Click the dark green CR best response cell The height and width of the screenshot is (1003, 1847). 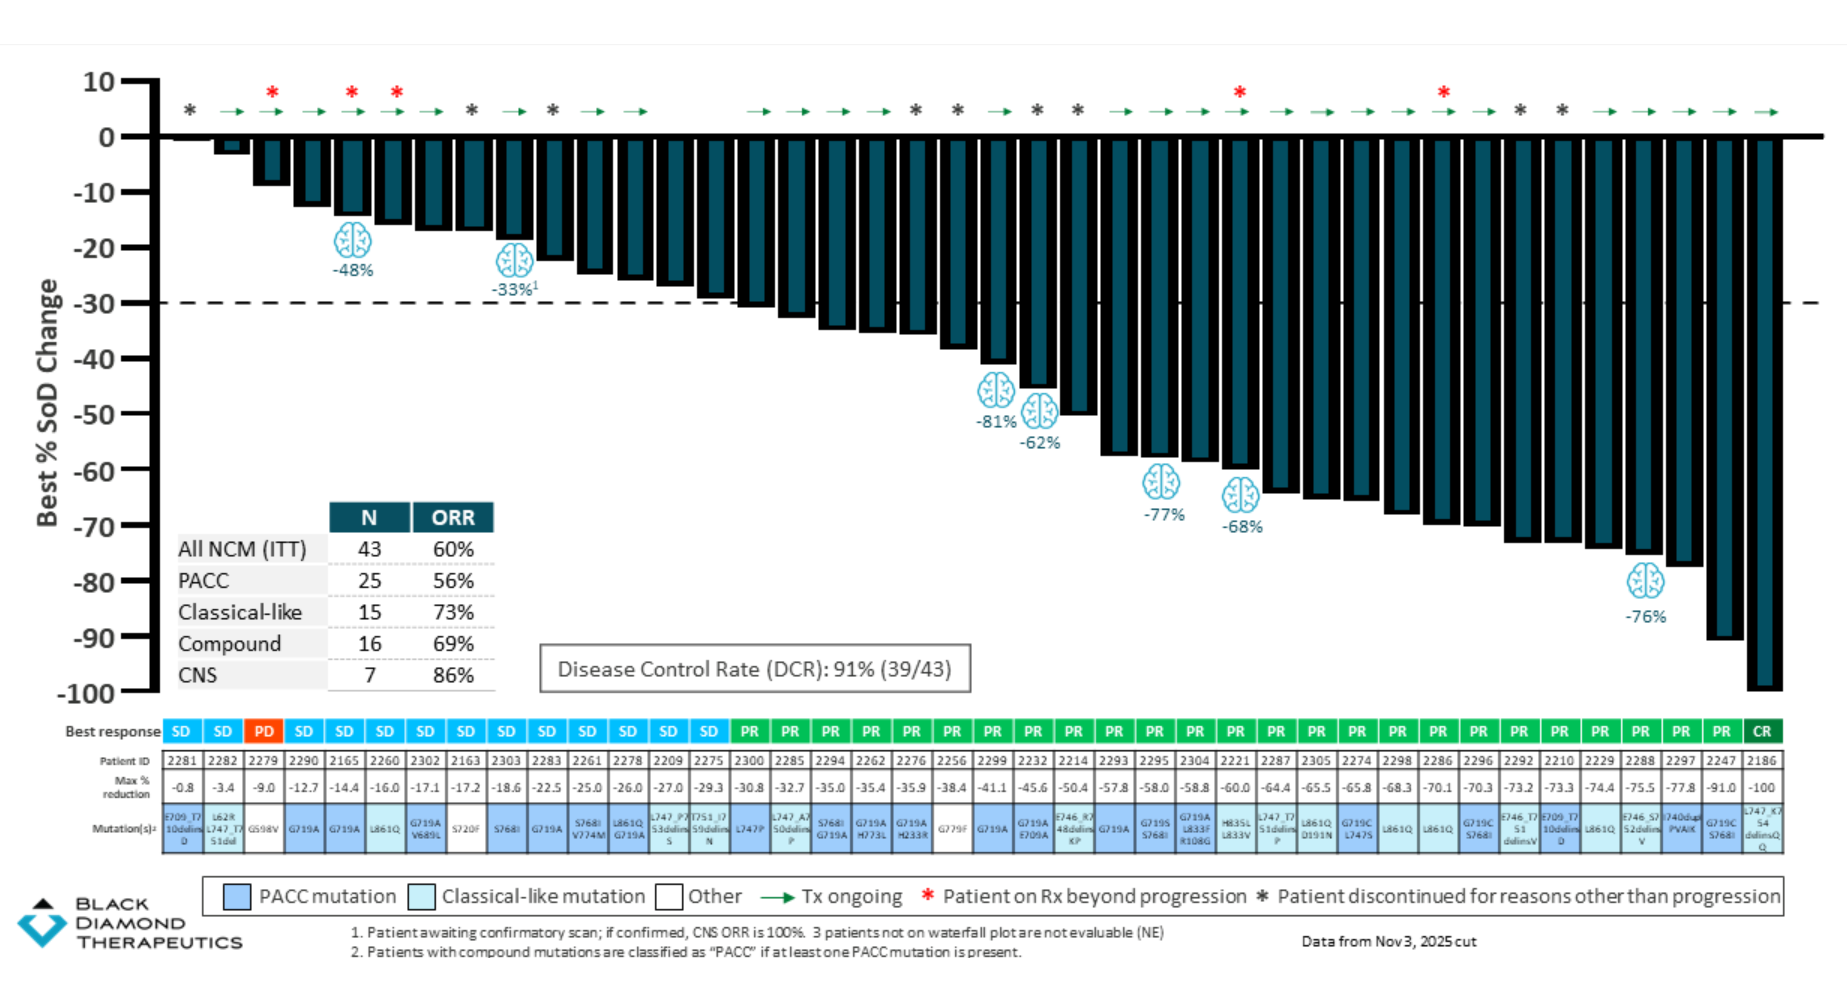click(1762, 731)
